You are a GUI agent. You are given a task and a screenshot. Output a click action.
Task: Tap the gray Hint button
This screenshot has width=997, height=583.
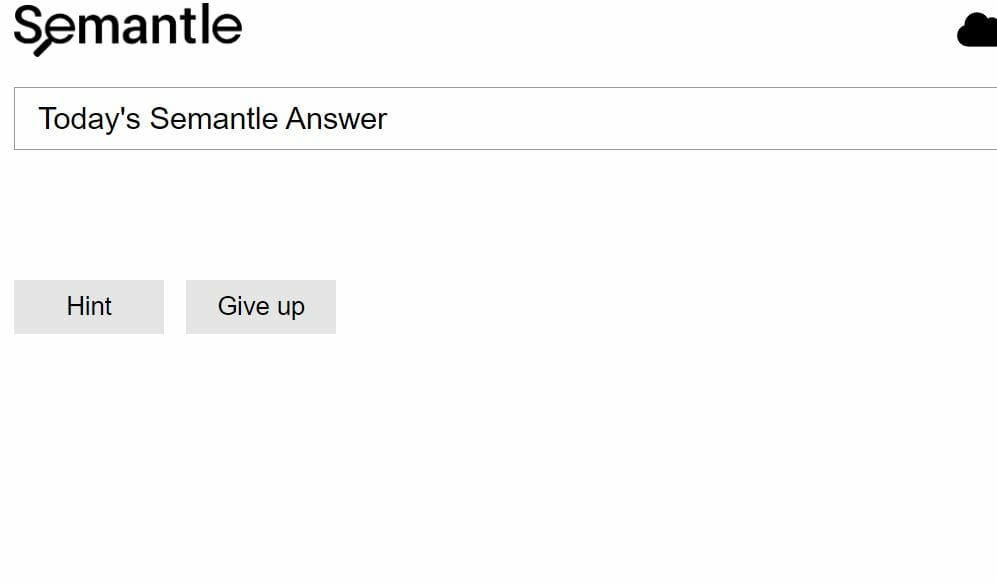click(89, 307)
